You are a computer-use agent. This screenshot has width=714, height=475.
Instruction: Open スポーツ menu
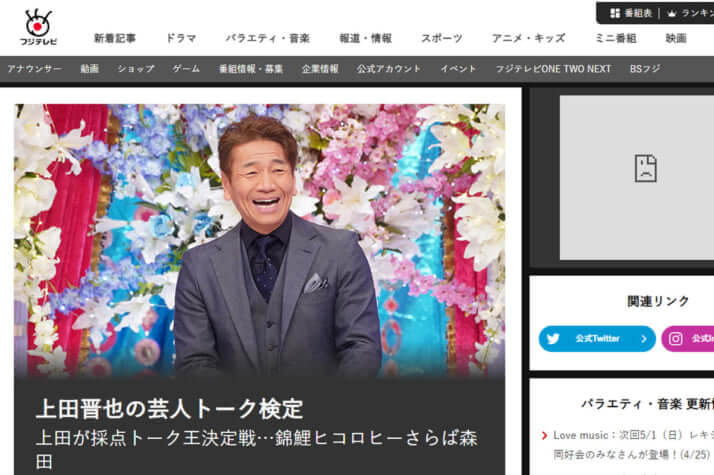[441, 38]
